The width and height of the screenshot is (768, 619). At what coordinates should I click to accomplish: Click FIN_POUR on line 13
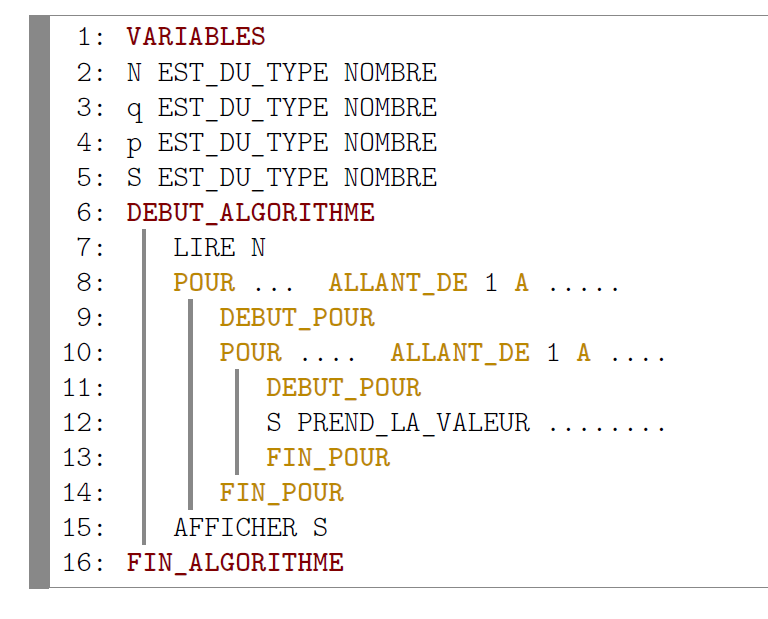coord(328,458)
